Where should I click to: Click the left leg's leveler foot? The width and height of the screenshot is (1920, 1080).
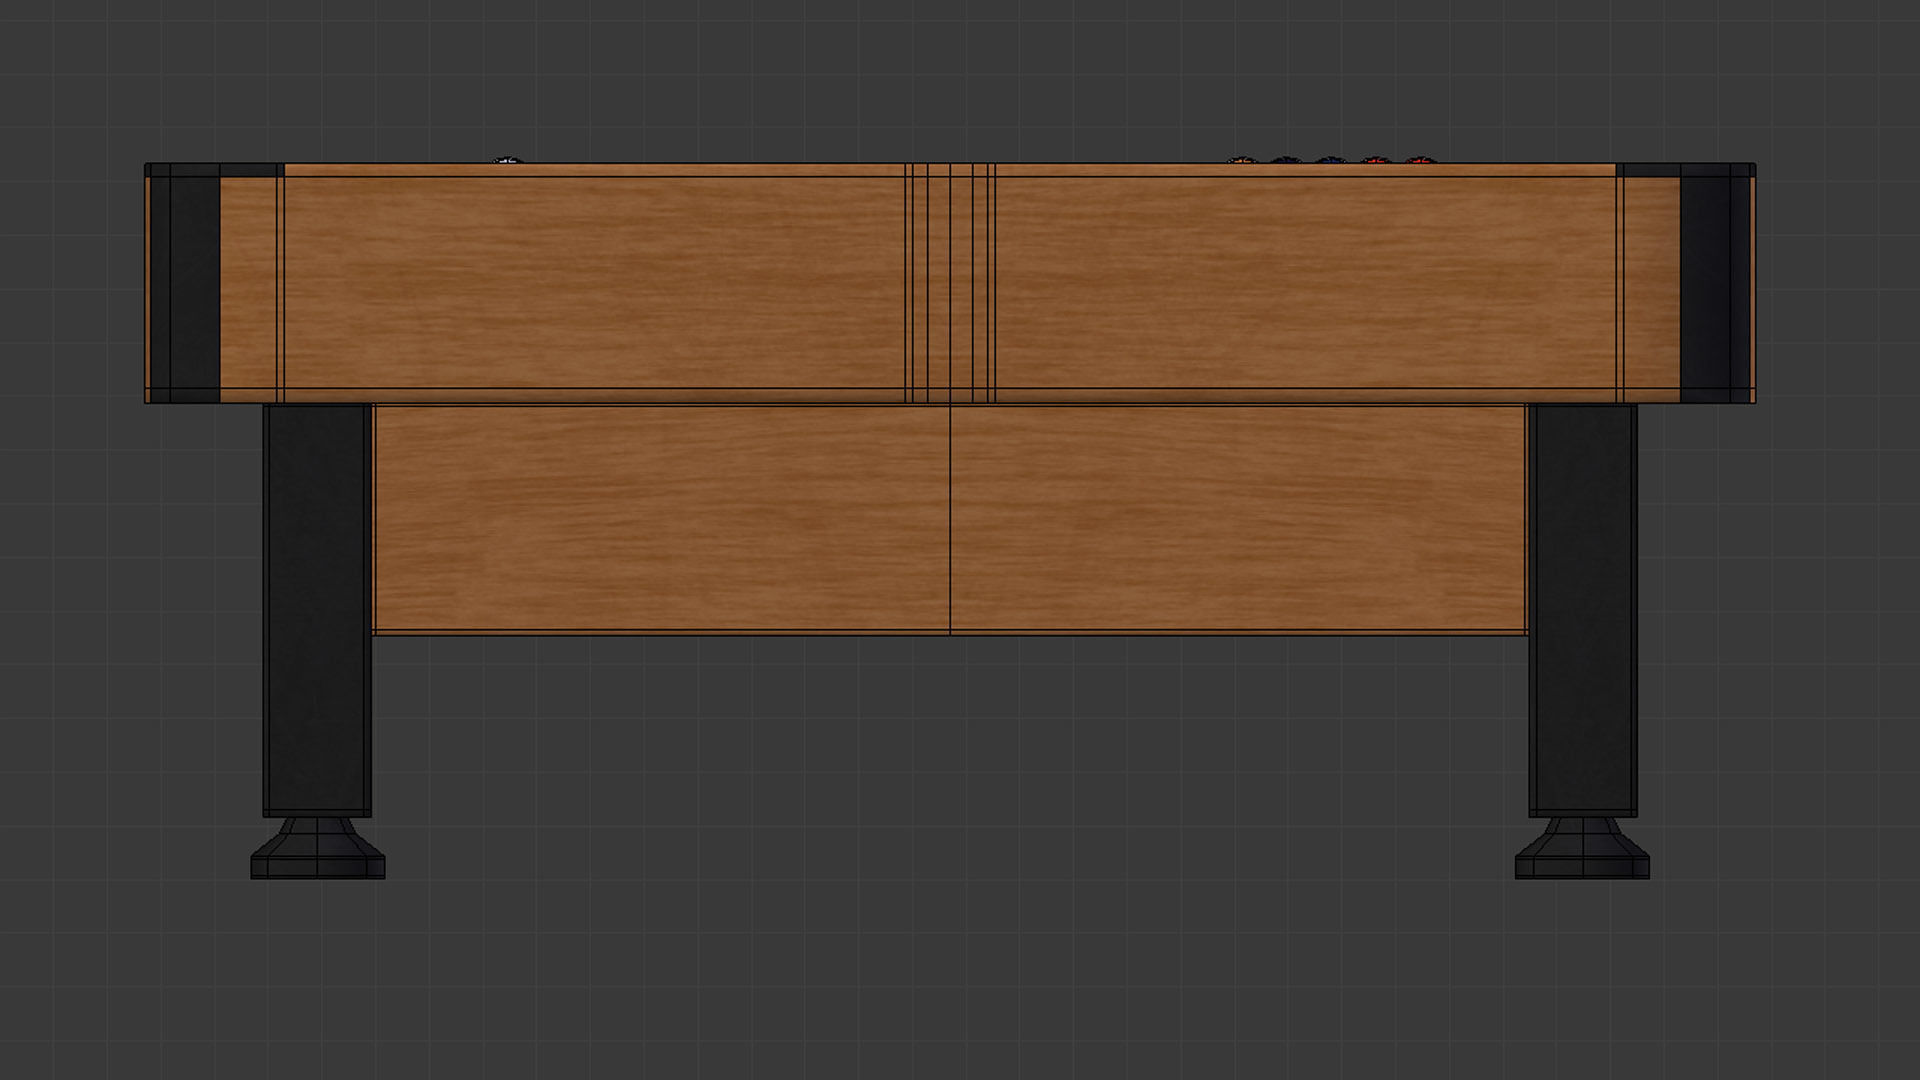click(x=317, y=849)
